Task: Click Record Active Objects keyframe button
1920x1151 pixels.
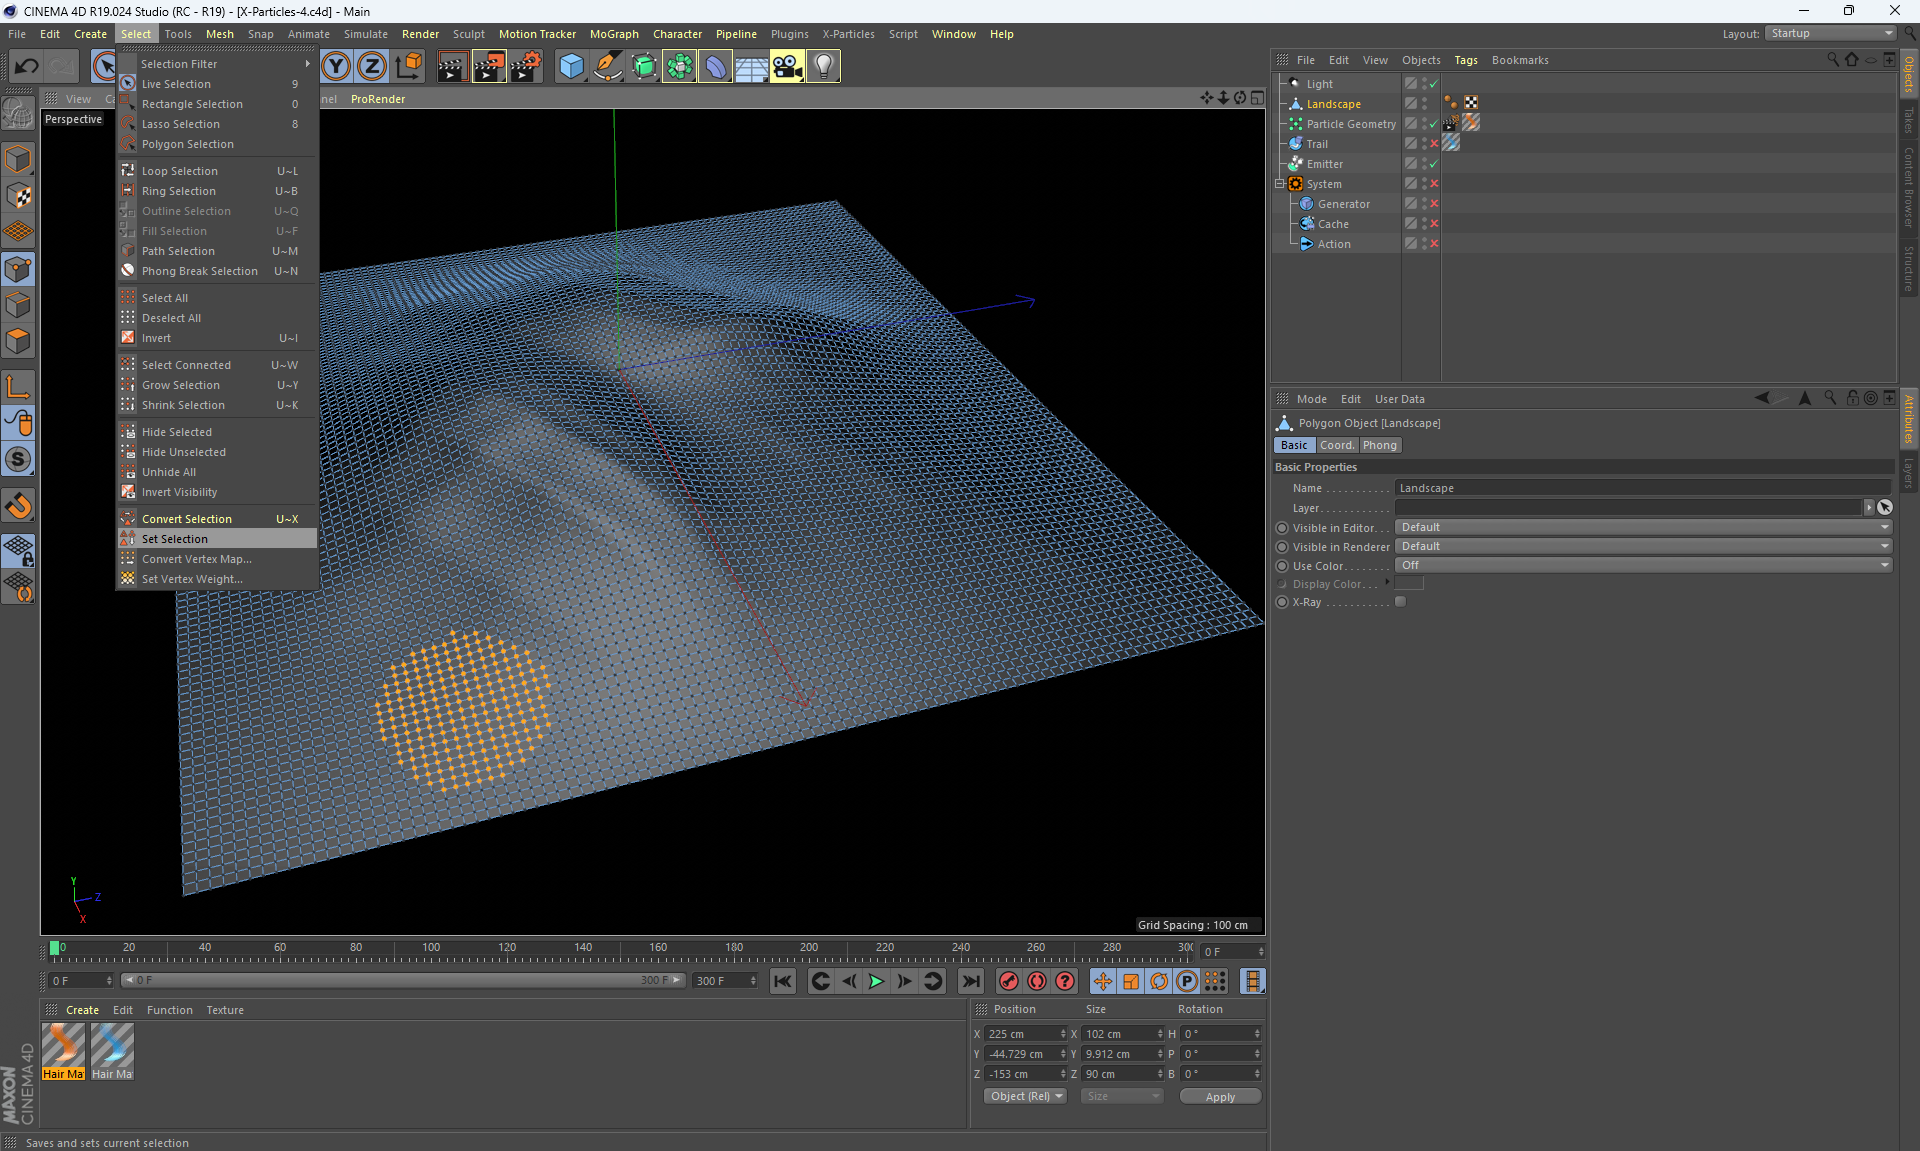Action: coord(1009,981)
